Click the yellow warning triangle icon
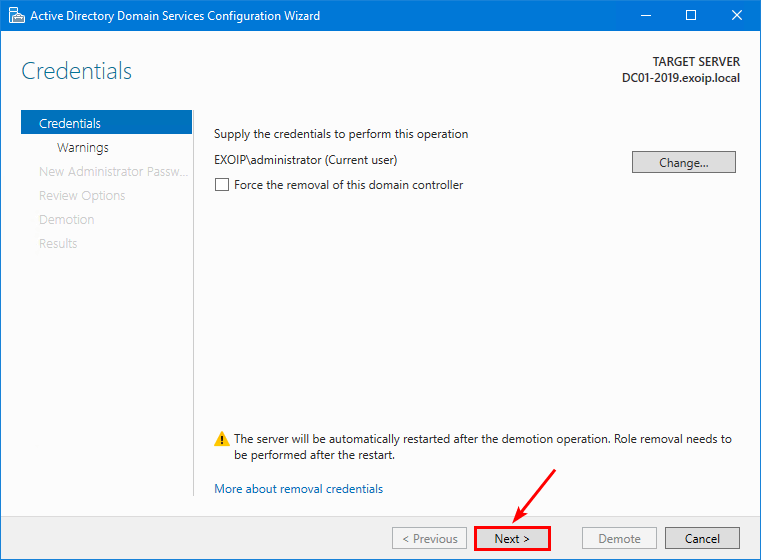Viewport: 761px width, 560px height. pos(221,439)
